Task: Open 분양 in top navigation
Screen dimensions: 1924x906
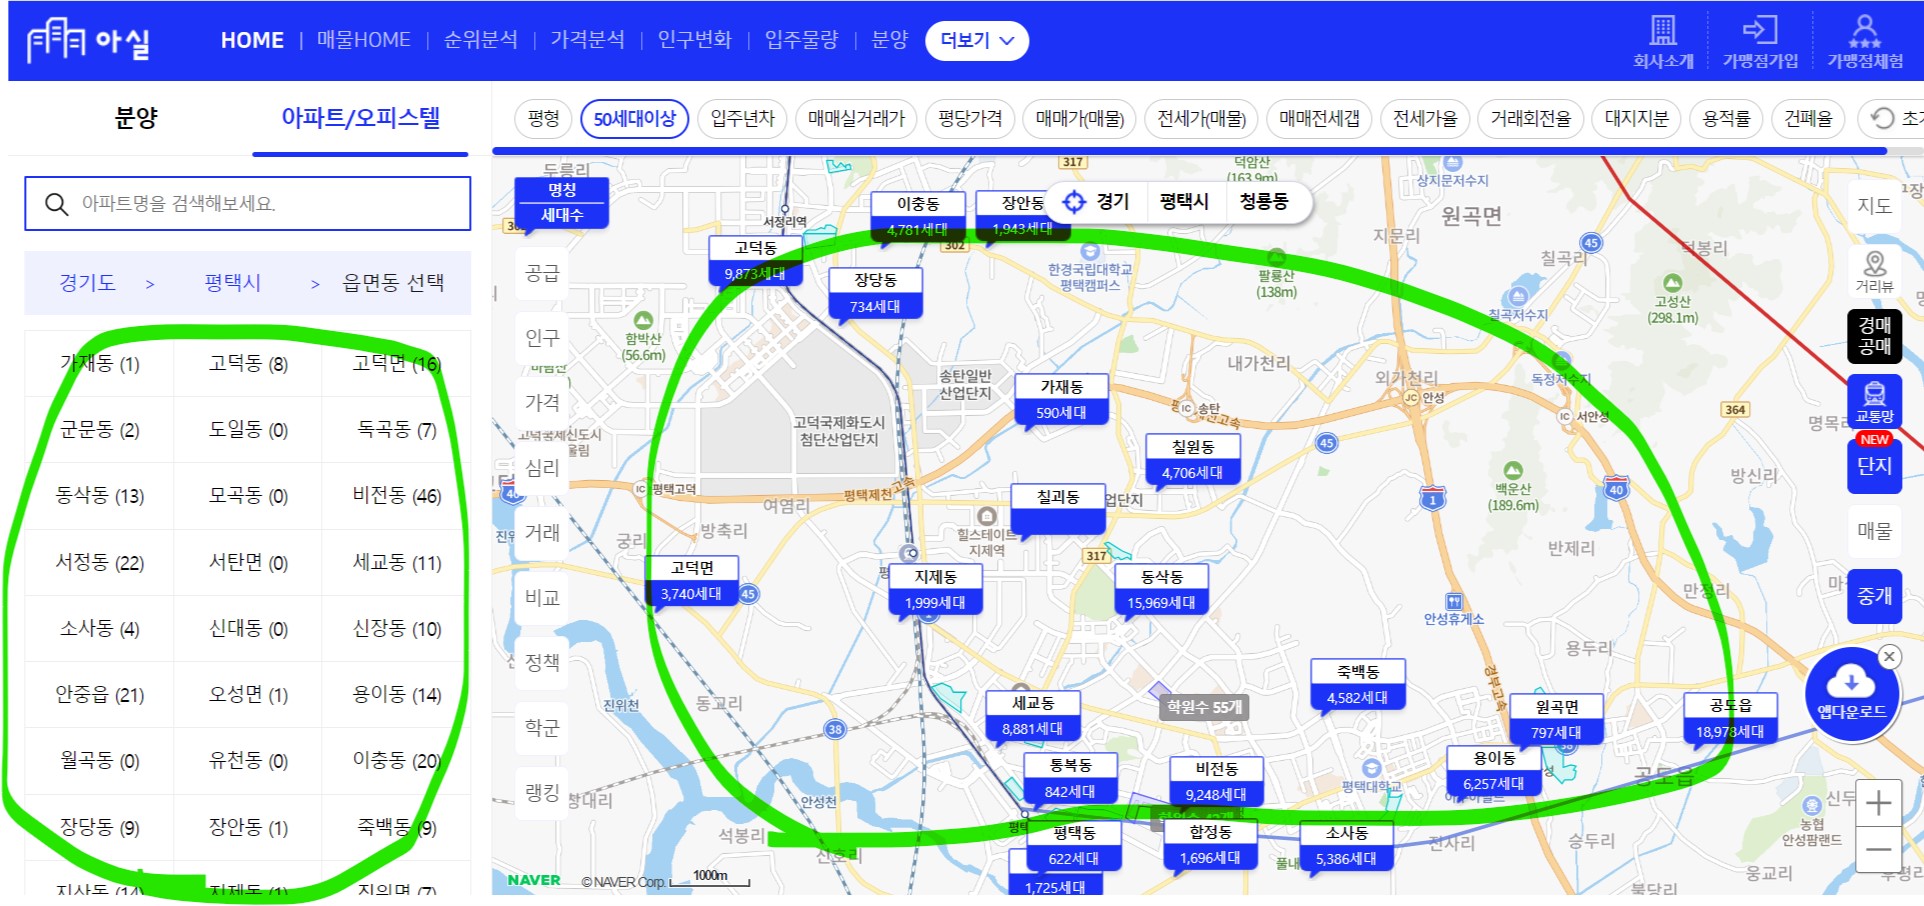Action: click(x=890, y=40)
